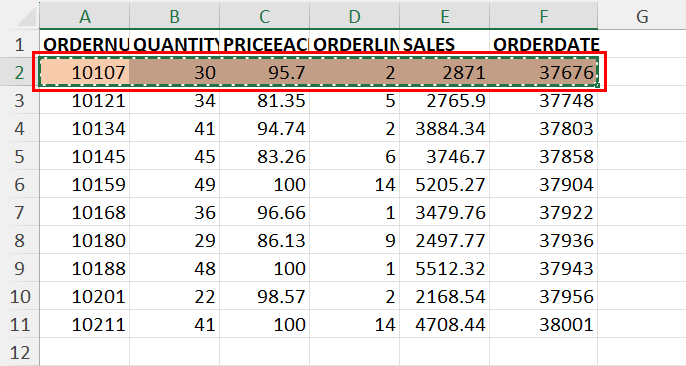Click the QUANTITY header cell

[x=175, y=44]
